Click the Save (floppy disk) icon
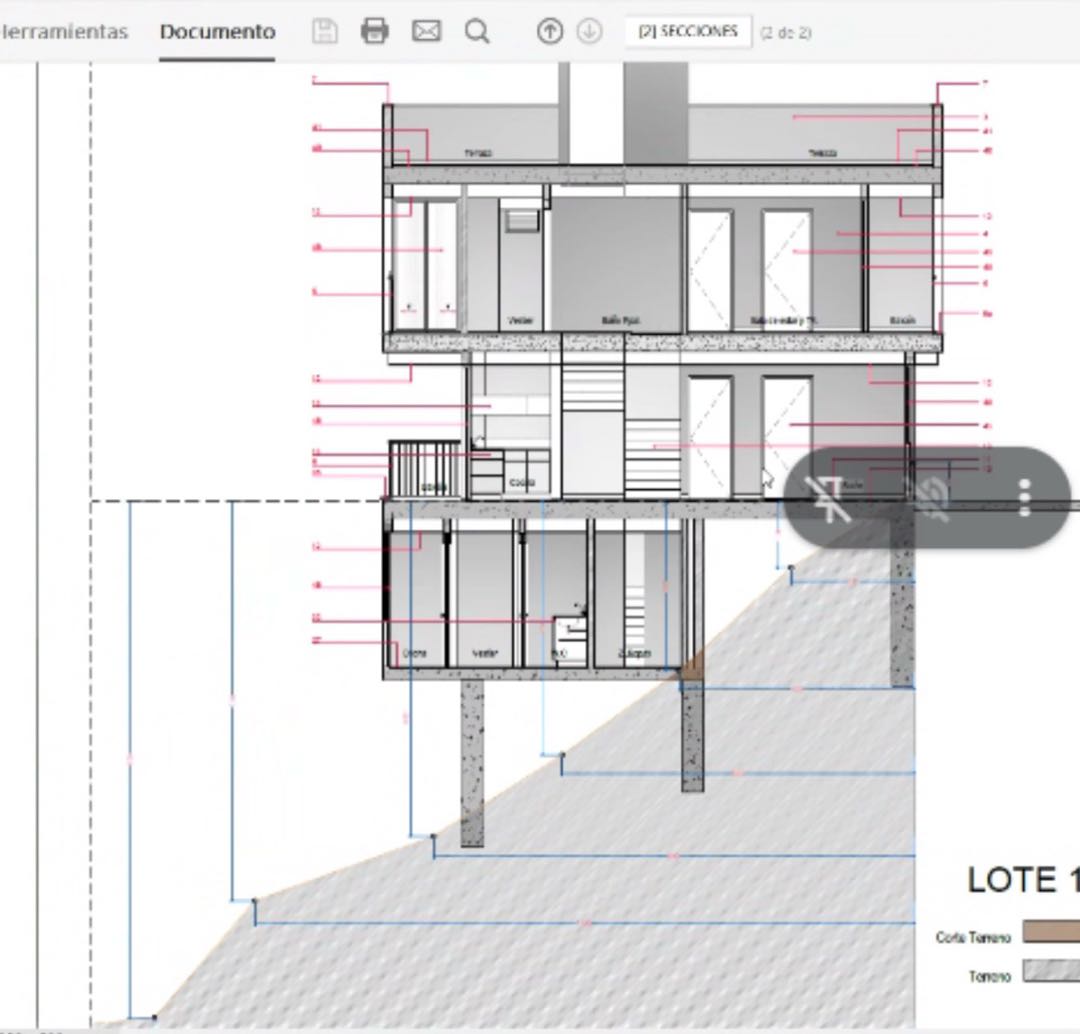 [x=324, y=31]
